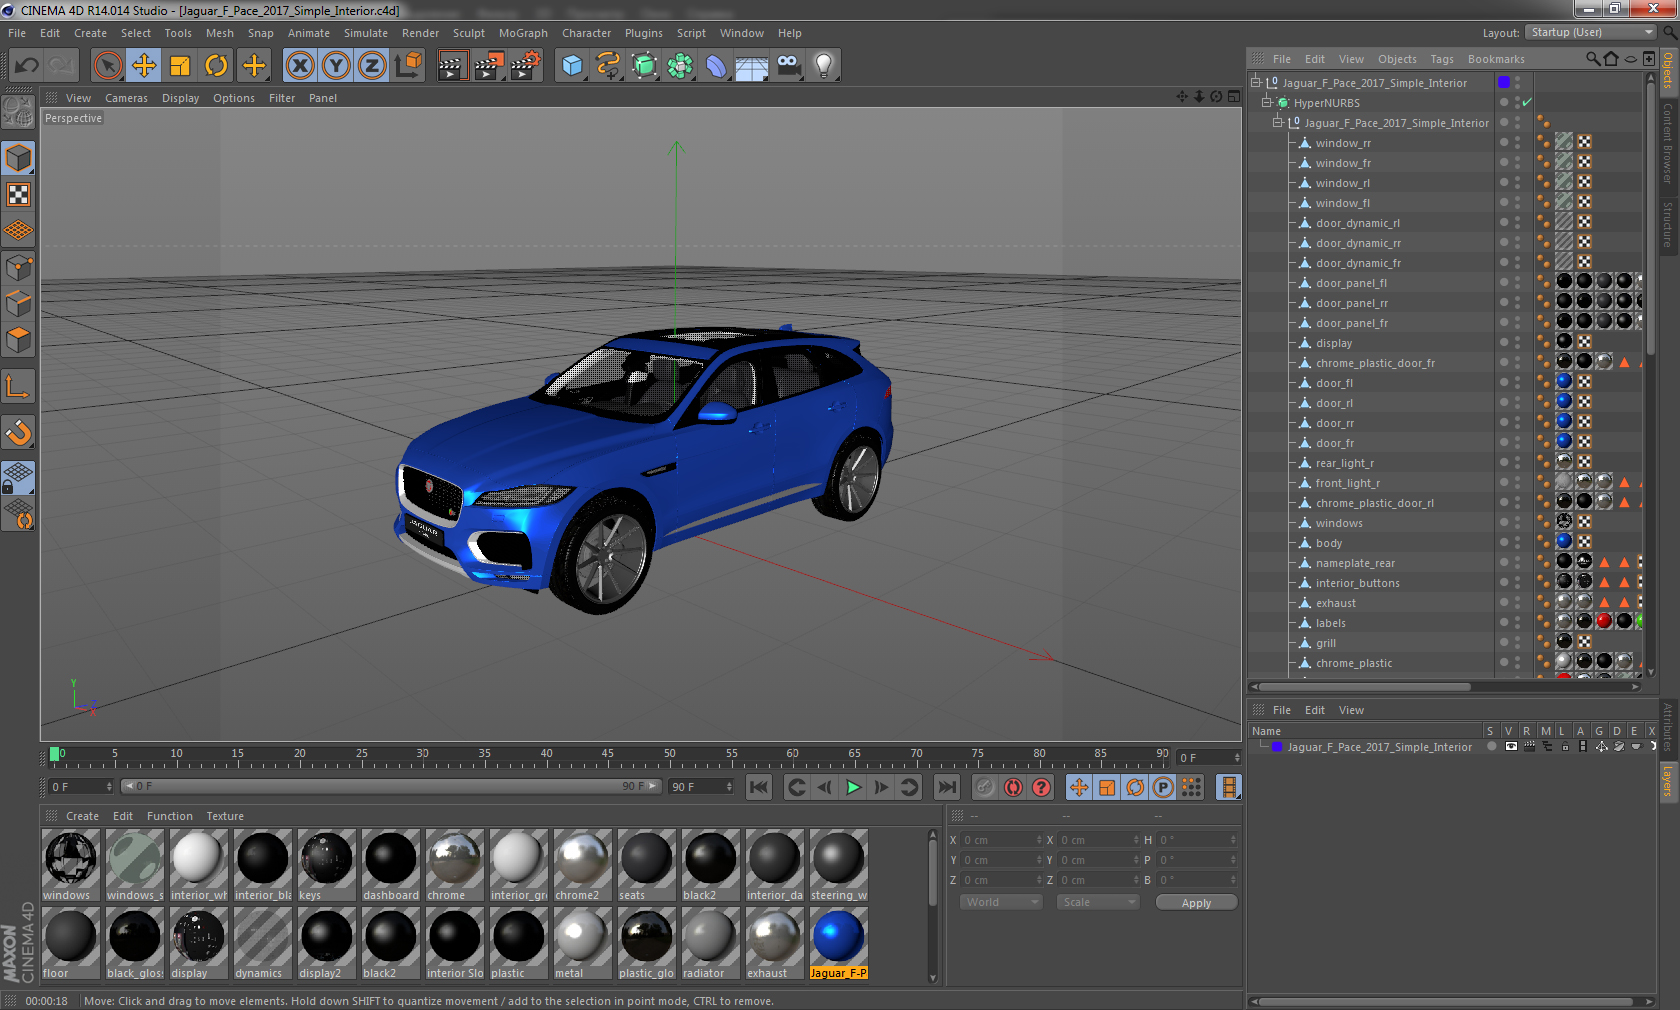
Task: Activate the Scale tool
Action: pyautogui.click(x=180, y=66)
